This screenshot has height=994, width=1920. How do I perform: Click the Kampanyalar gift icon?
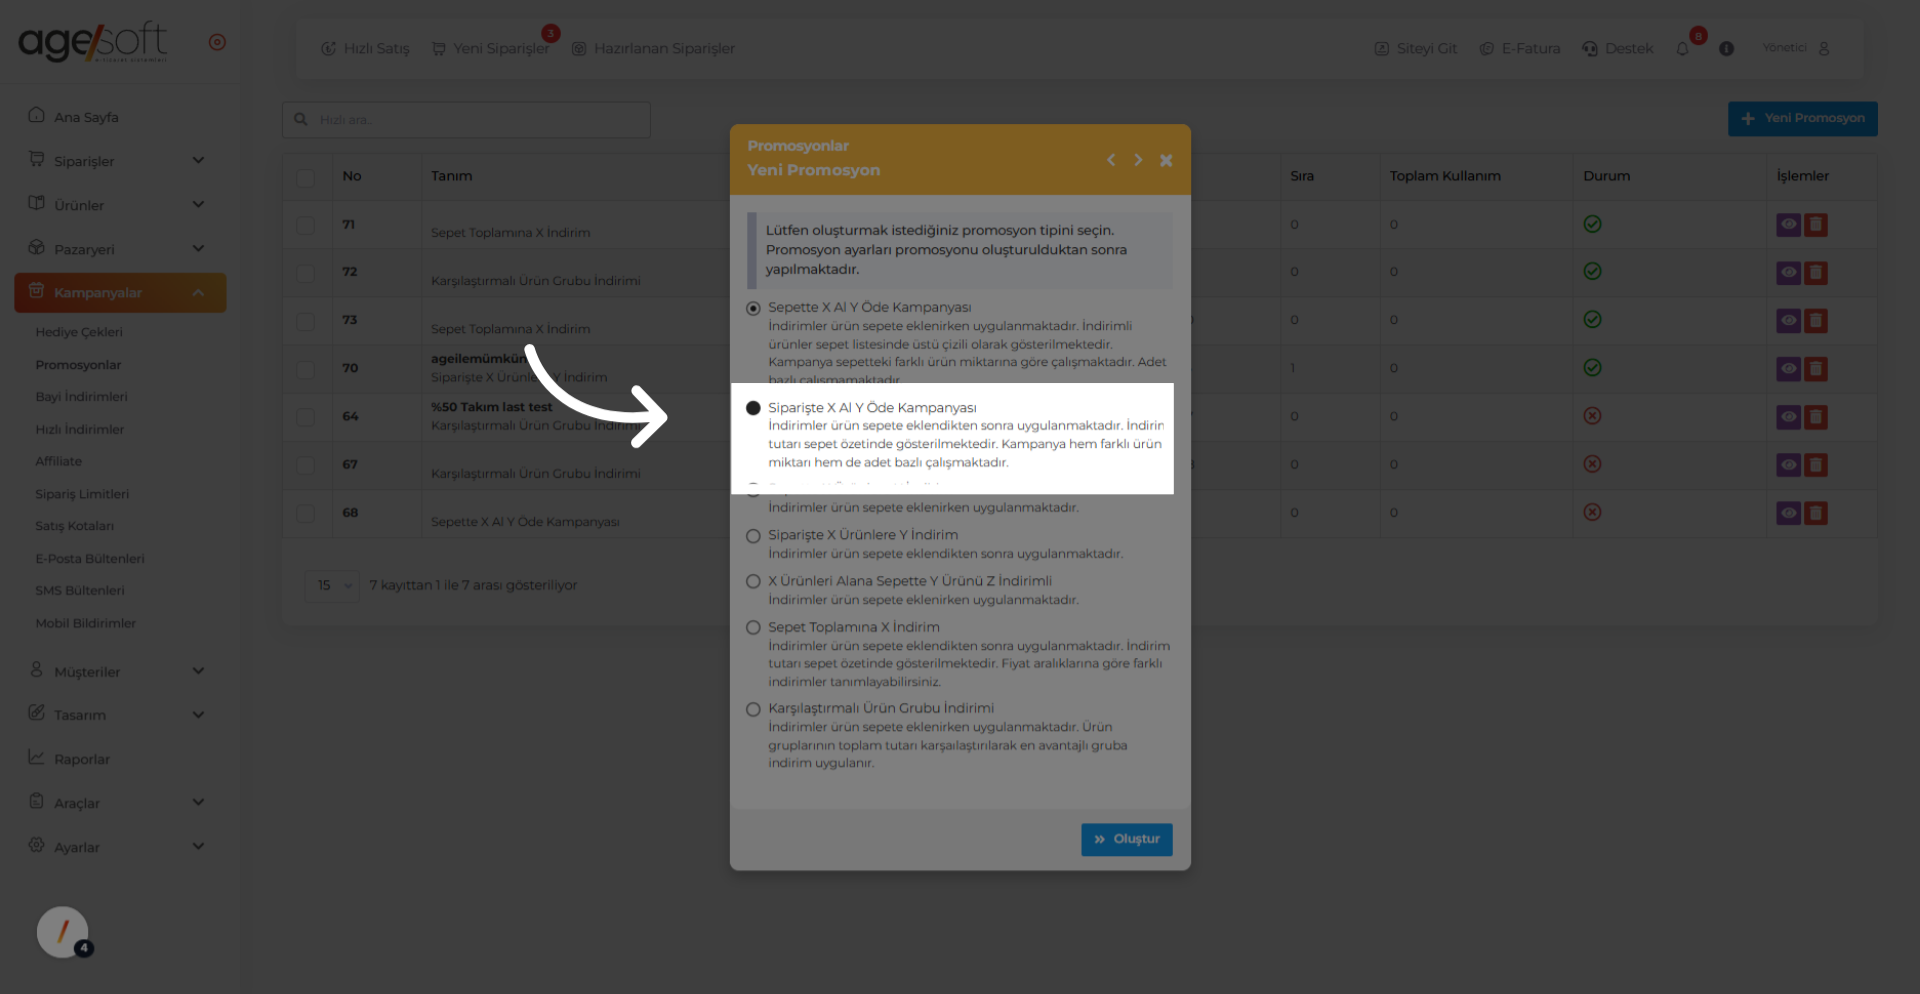pyautogui.click(x=37, y=291)
